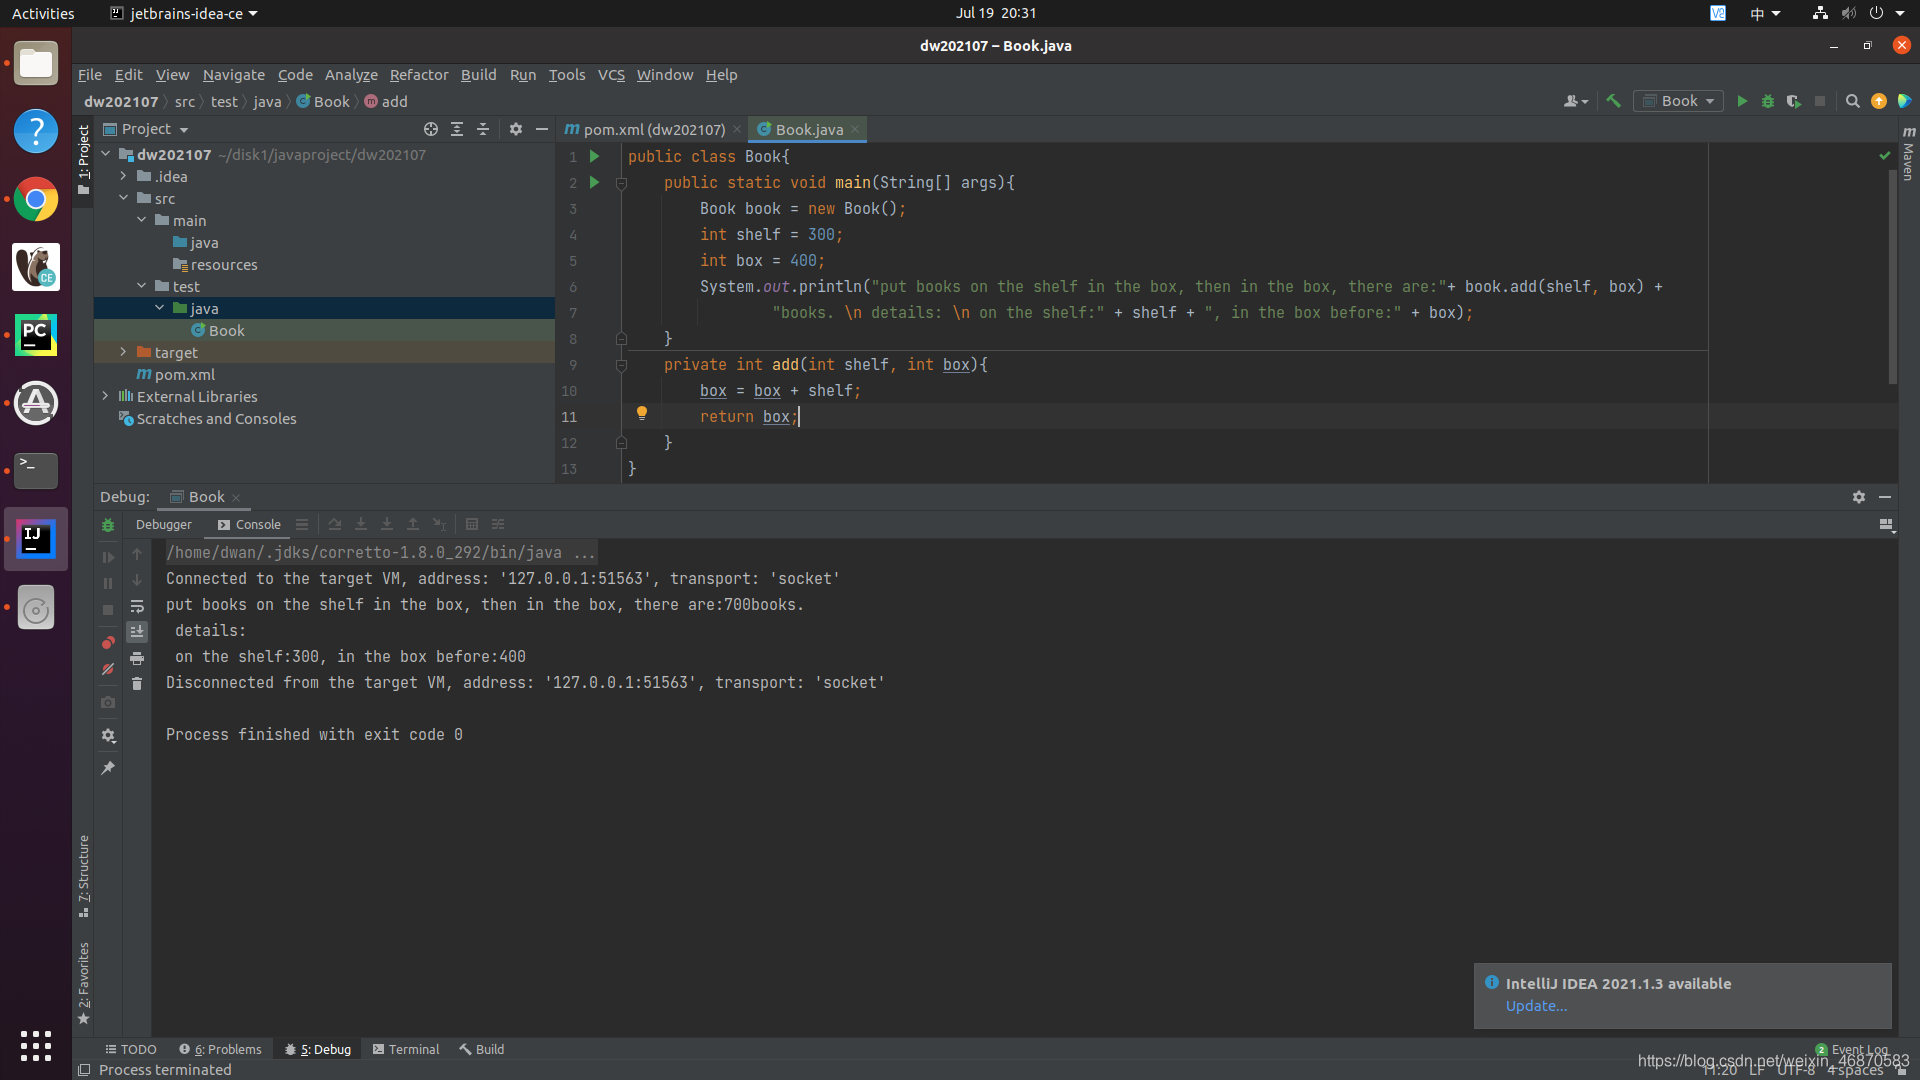The image size is (1920, 1080).
Task: Toggle Scroll to End in console sidebar
Action: [x=137, y=632]
